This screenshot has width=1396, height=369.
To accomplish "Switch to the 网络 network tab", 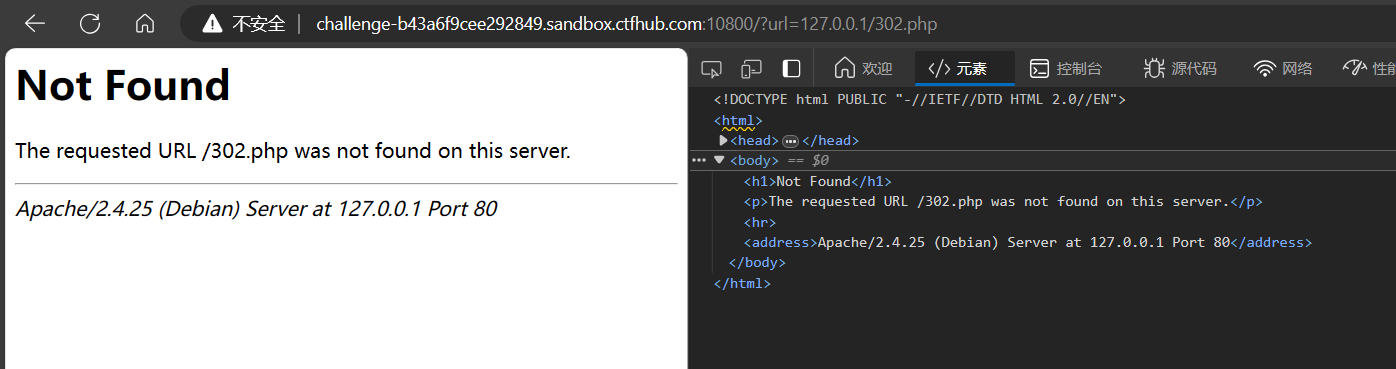I will coord(1284,68).
